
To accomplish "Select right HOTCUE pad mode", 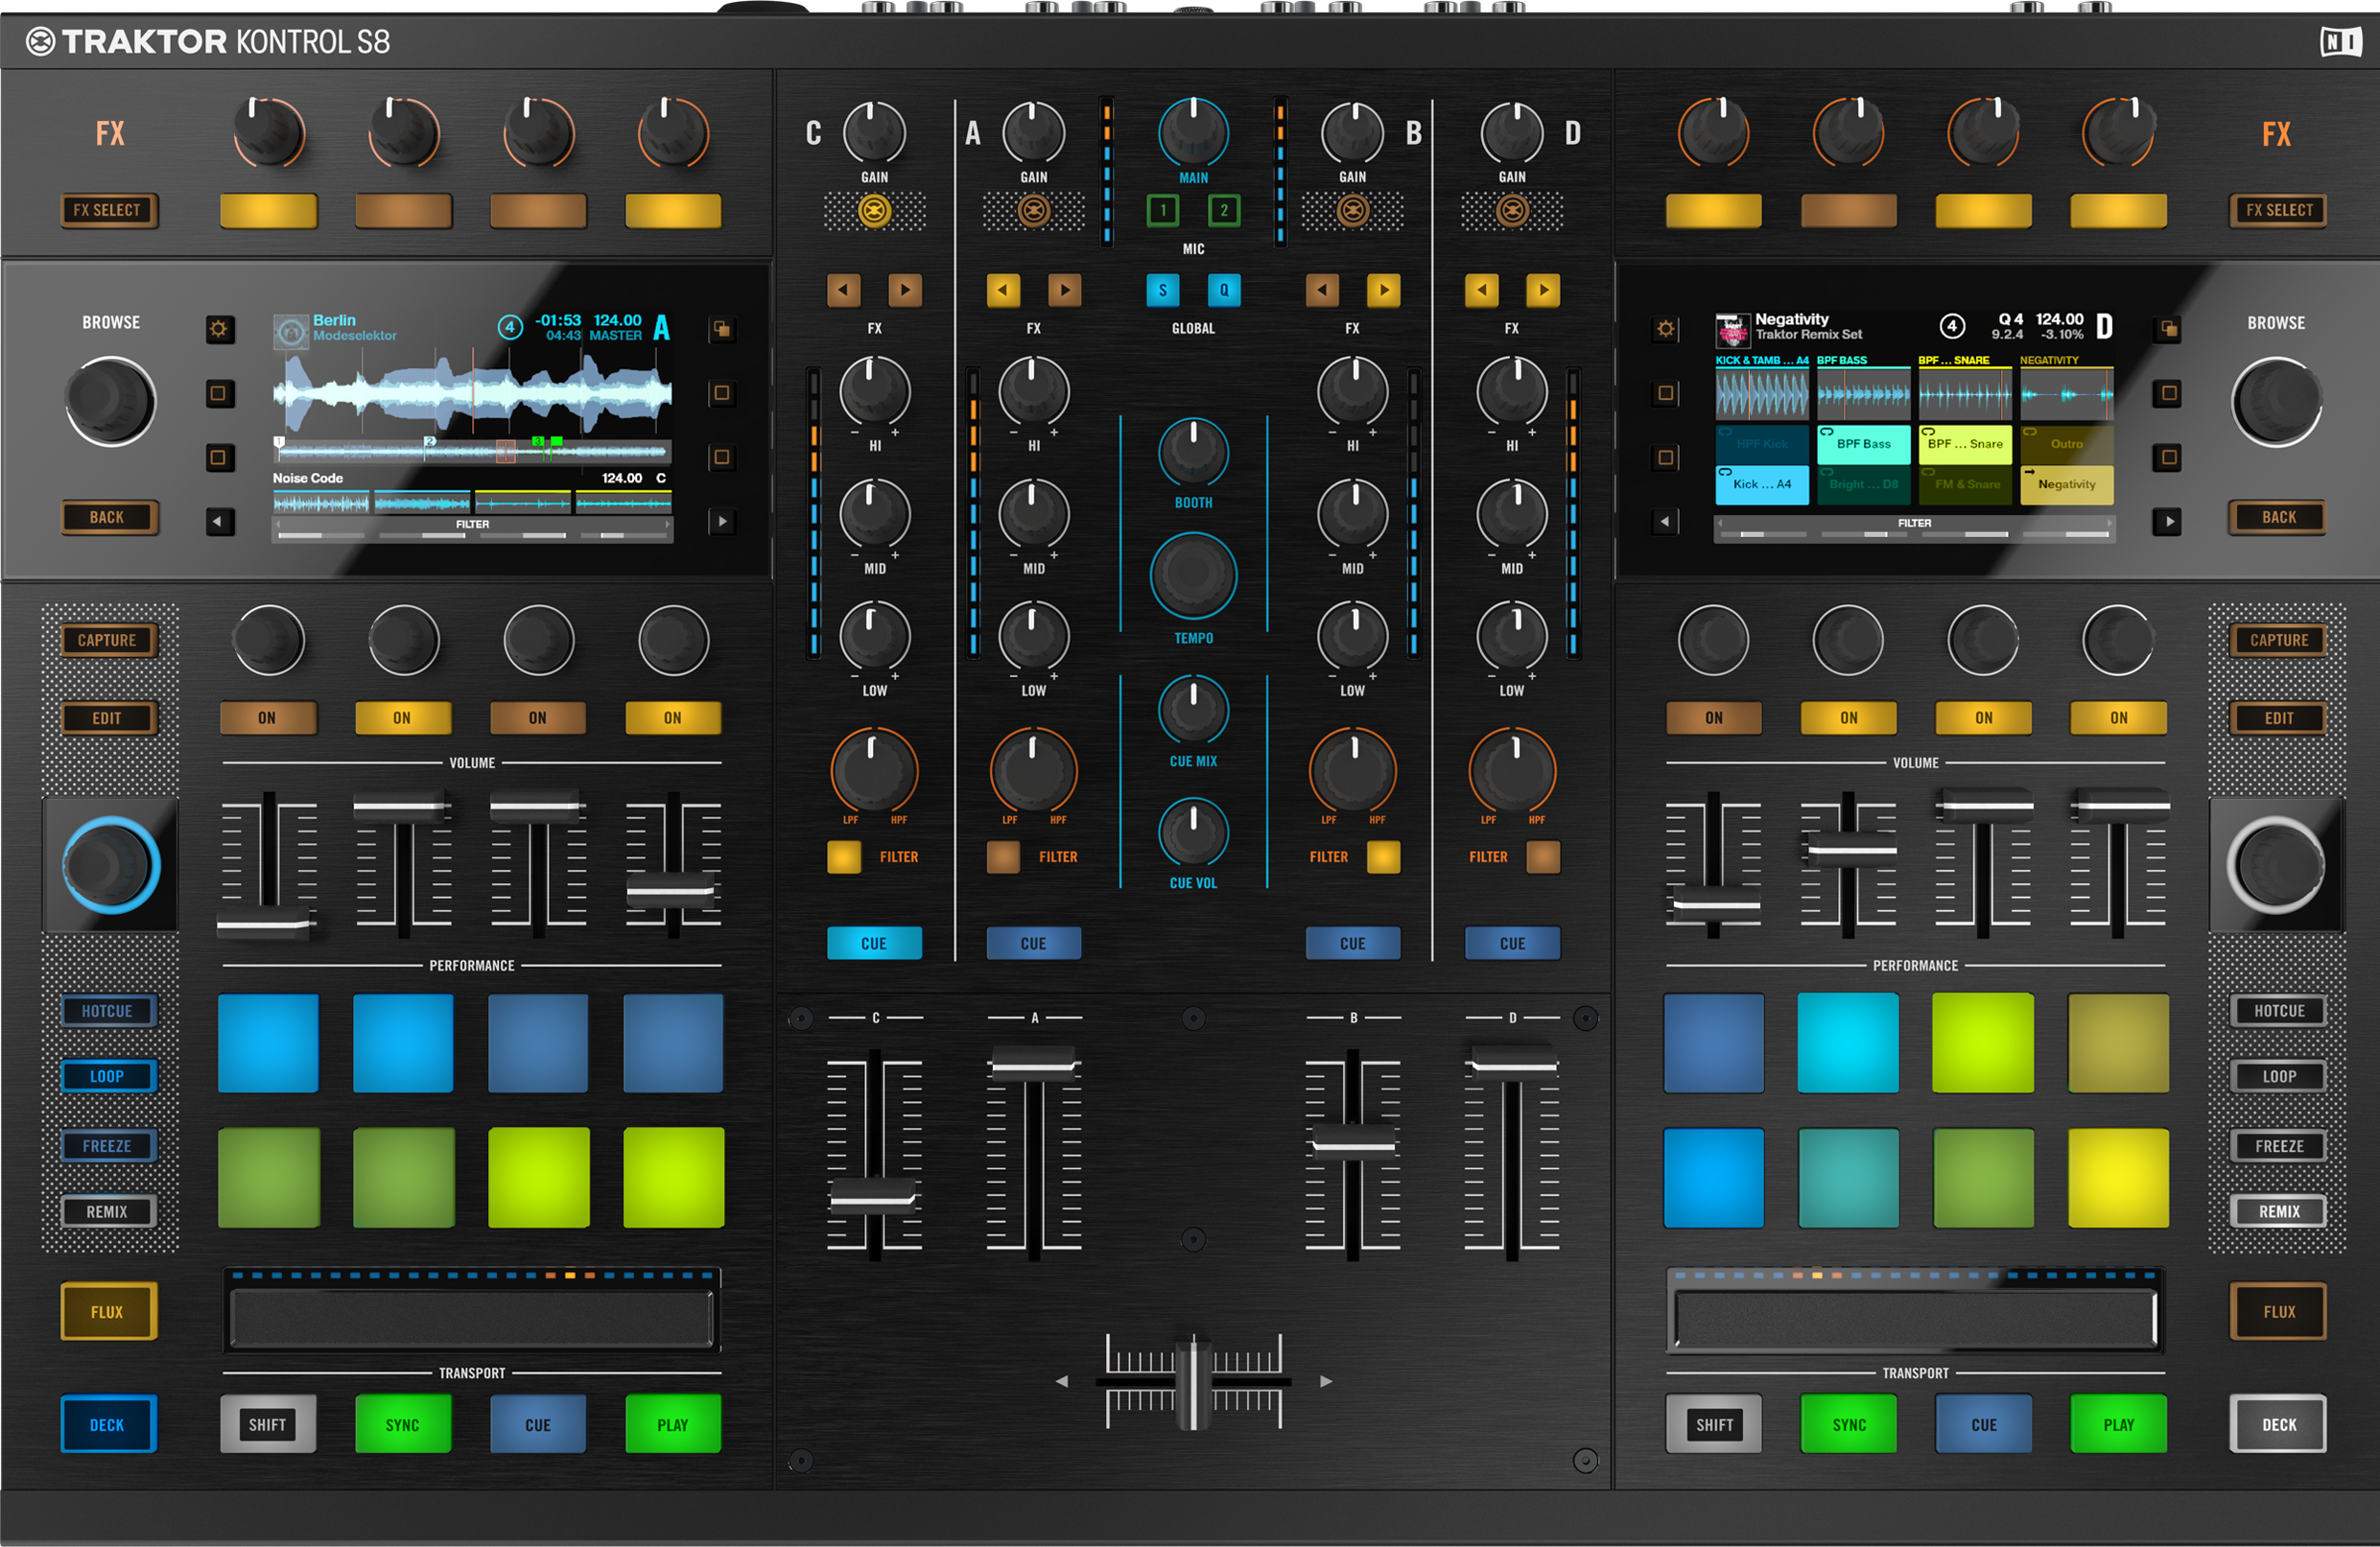I will 2278,1011.
